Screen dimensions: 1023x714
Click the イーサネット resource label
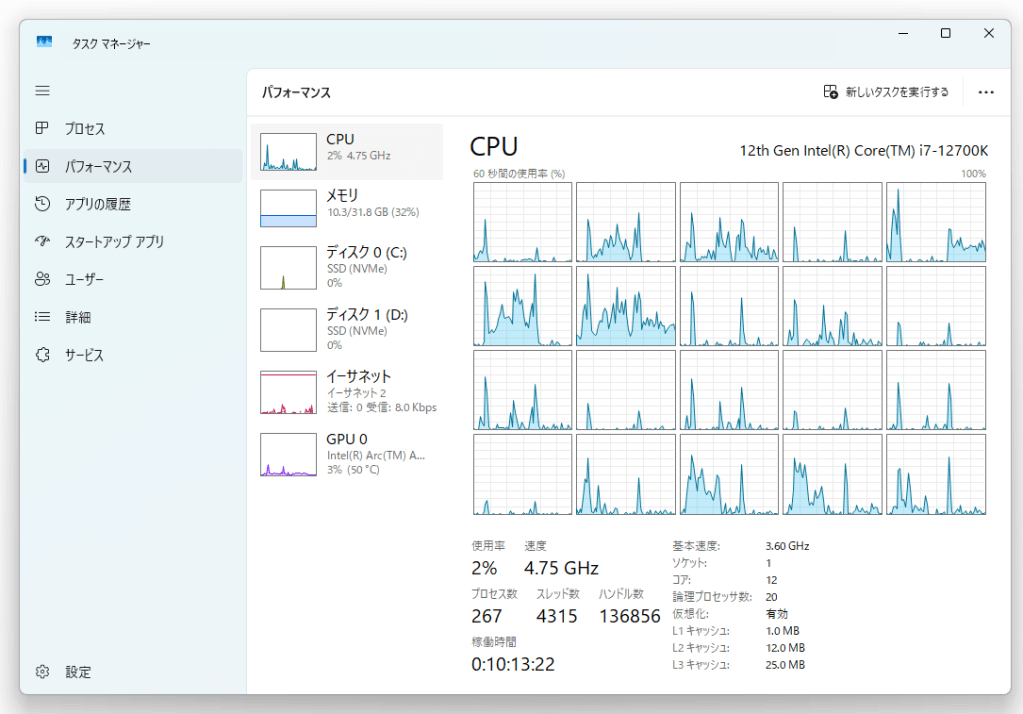pyautogui.click(x=358, y=377)
